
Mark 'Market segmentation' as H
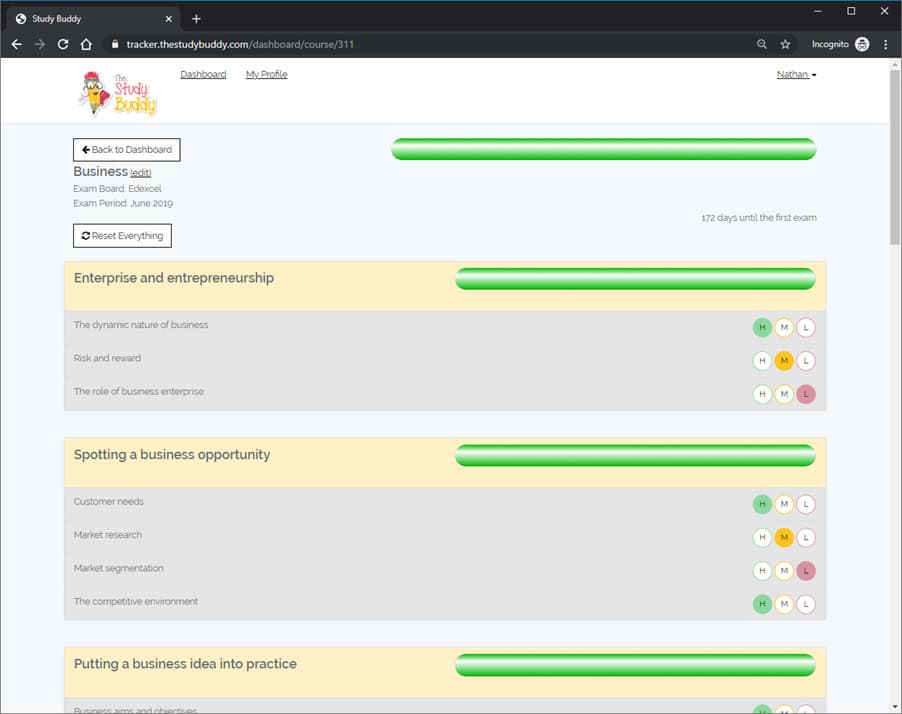[762, 571]
